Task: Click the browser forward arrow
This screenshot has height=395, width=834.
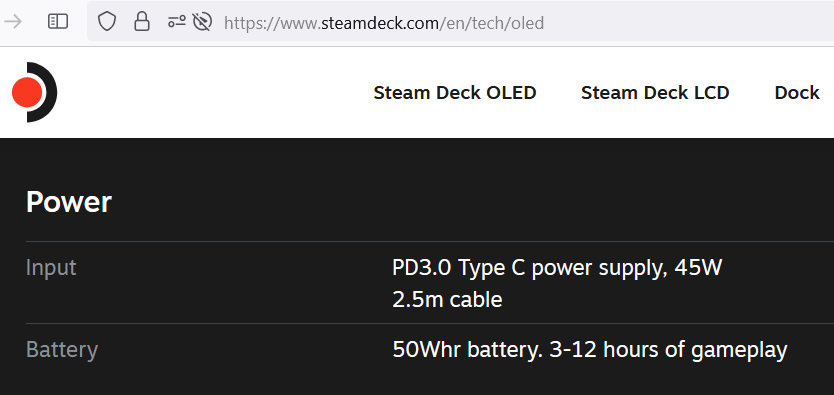Action: (x=13, y=22)
